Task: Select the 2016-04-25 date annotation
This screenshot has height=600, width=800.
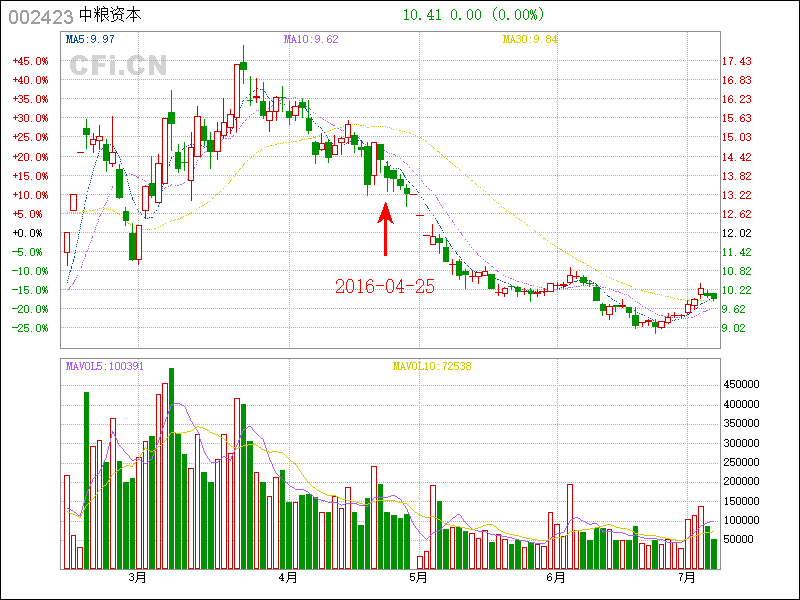Action: tap(384, 287)
